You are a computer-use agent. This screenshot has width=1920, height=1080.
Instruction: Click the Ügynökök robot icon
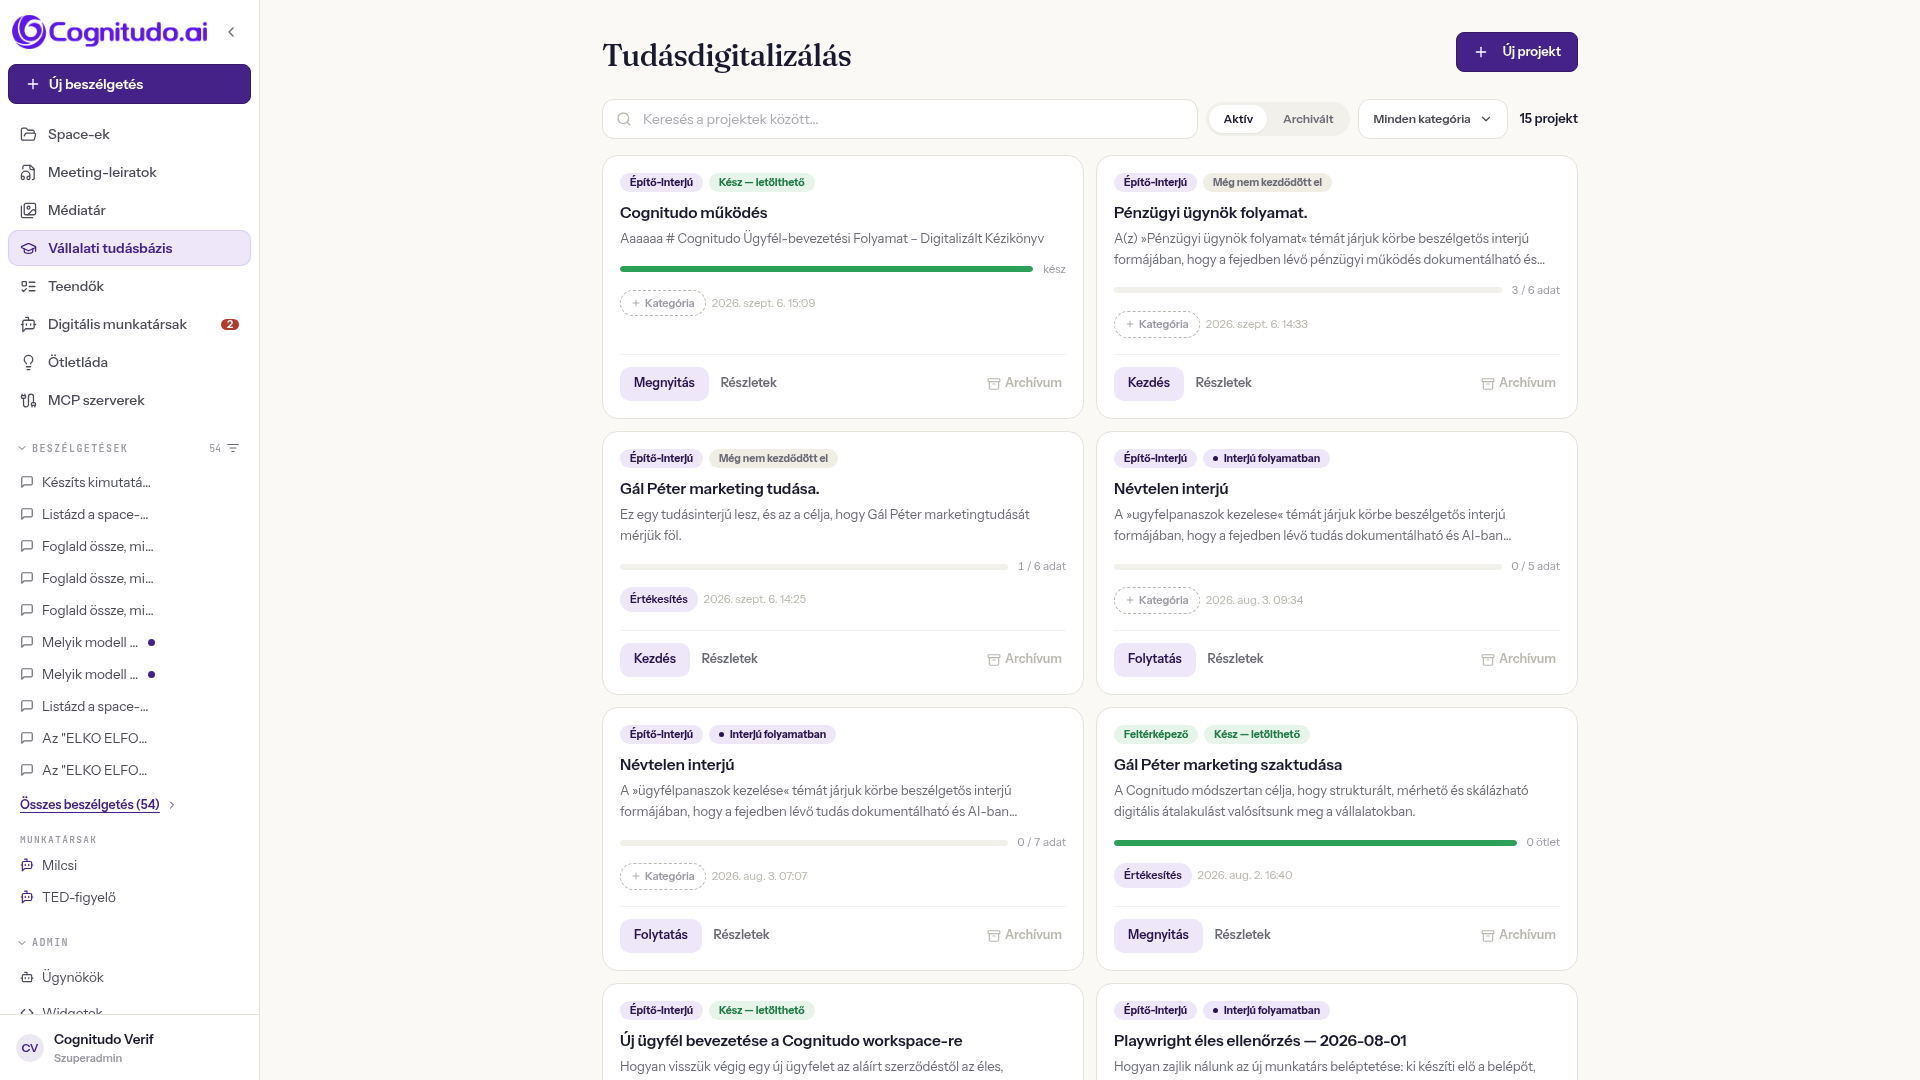point(27,977)
